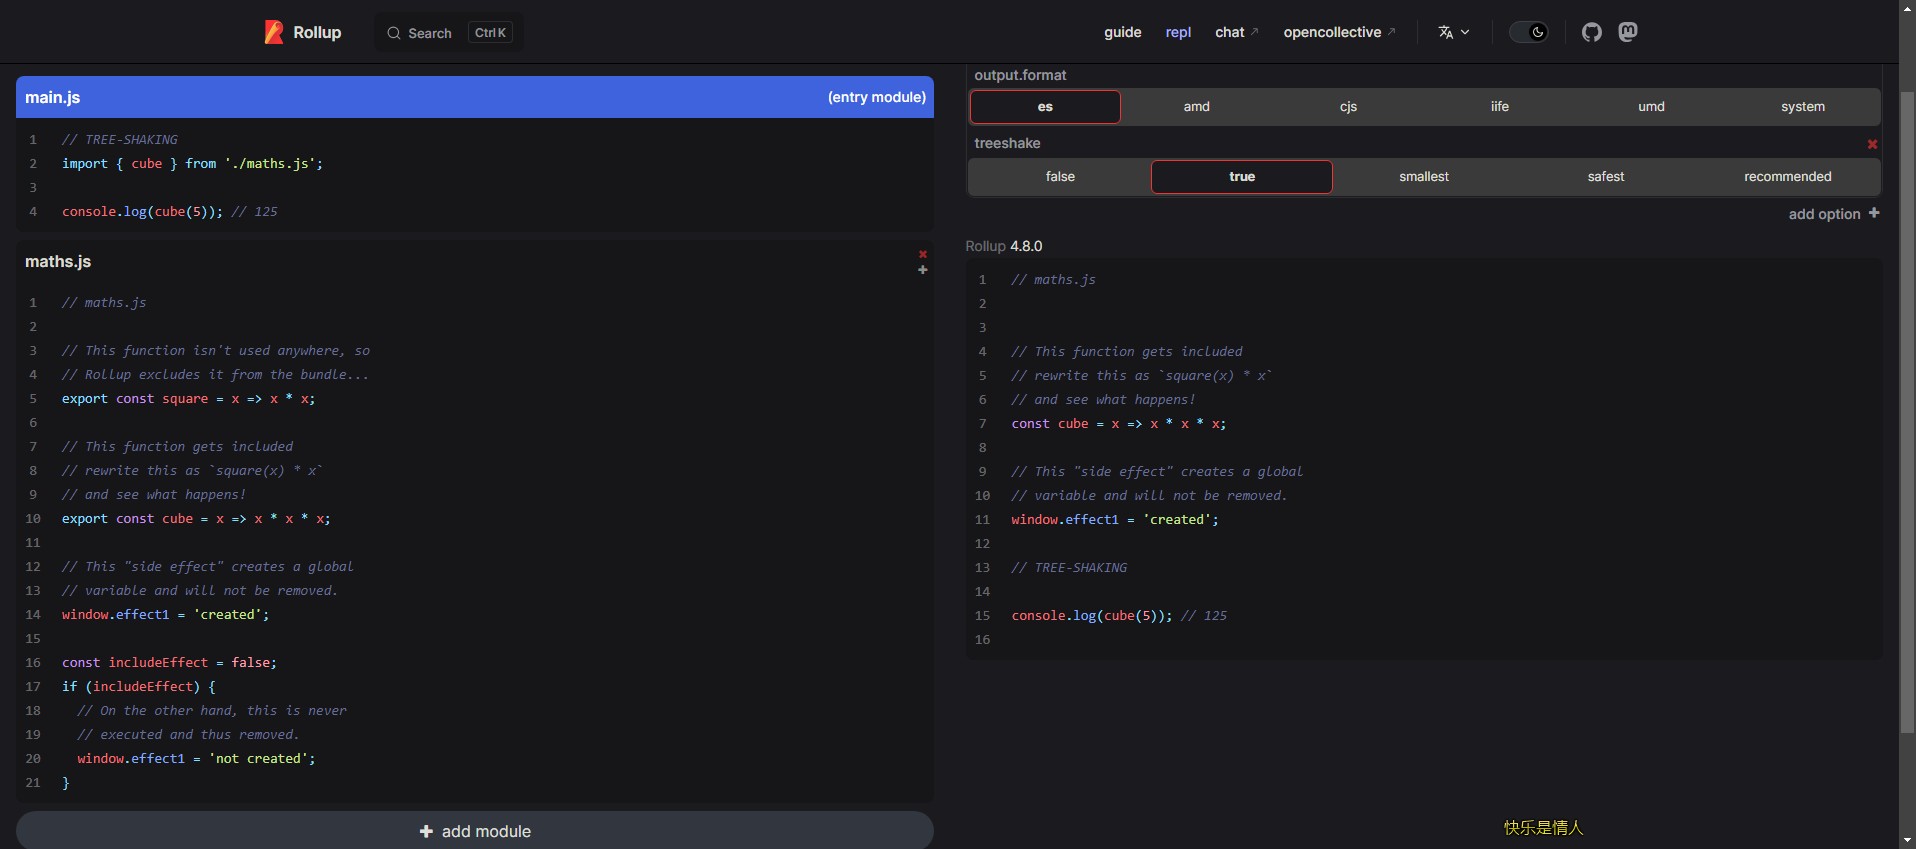Click the if (includeEffect) { line
This screenshot has height=849, width=1916.
(138, 686)
